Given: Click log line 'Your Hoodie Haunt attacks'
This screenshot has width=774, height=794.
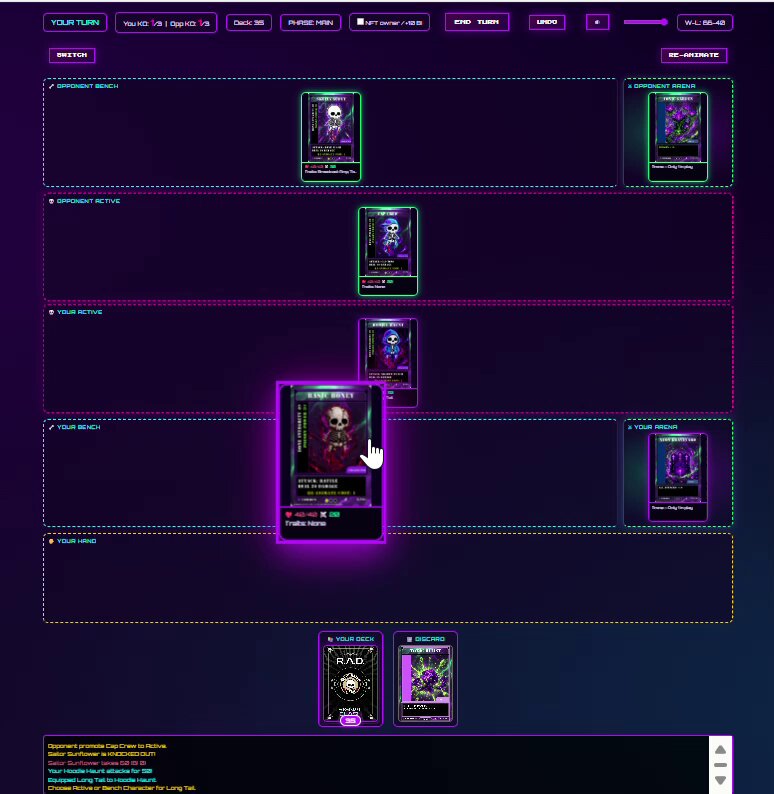Looking at the screenshot, I should click(x=100, y=771).
